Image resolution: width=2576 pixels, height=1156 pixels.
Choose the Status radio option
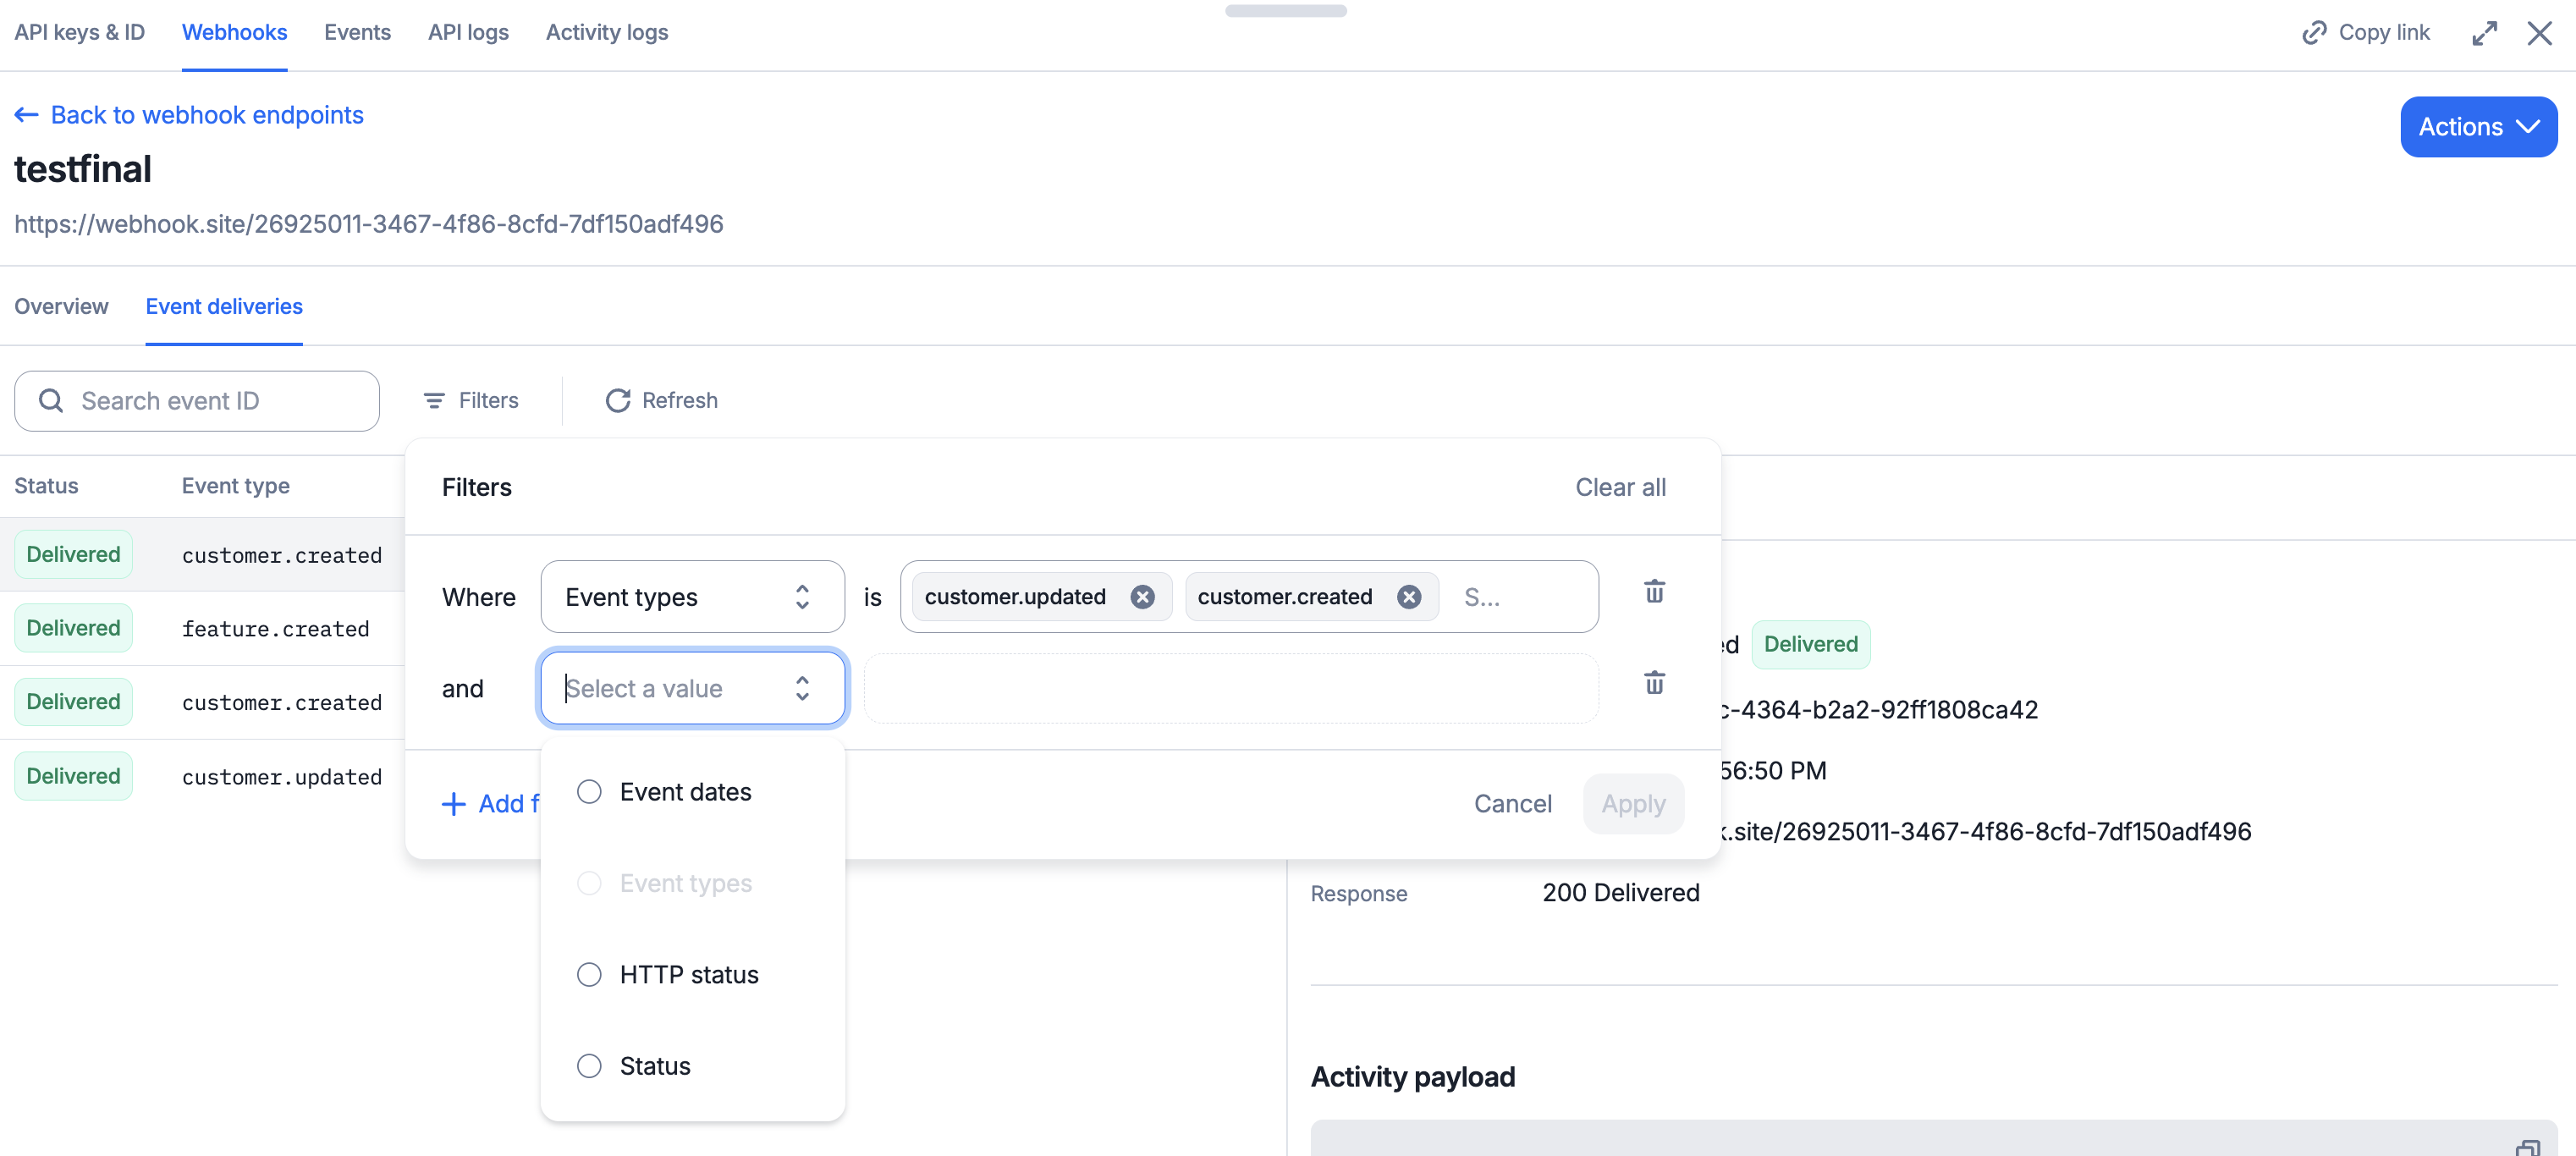pyautogui.click(x=589, y=1066)
